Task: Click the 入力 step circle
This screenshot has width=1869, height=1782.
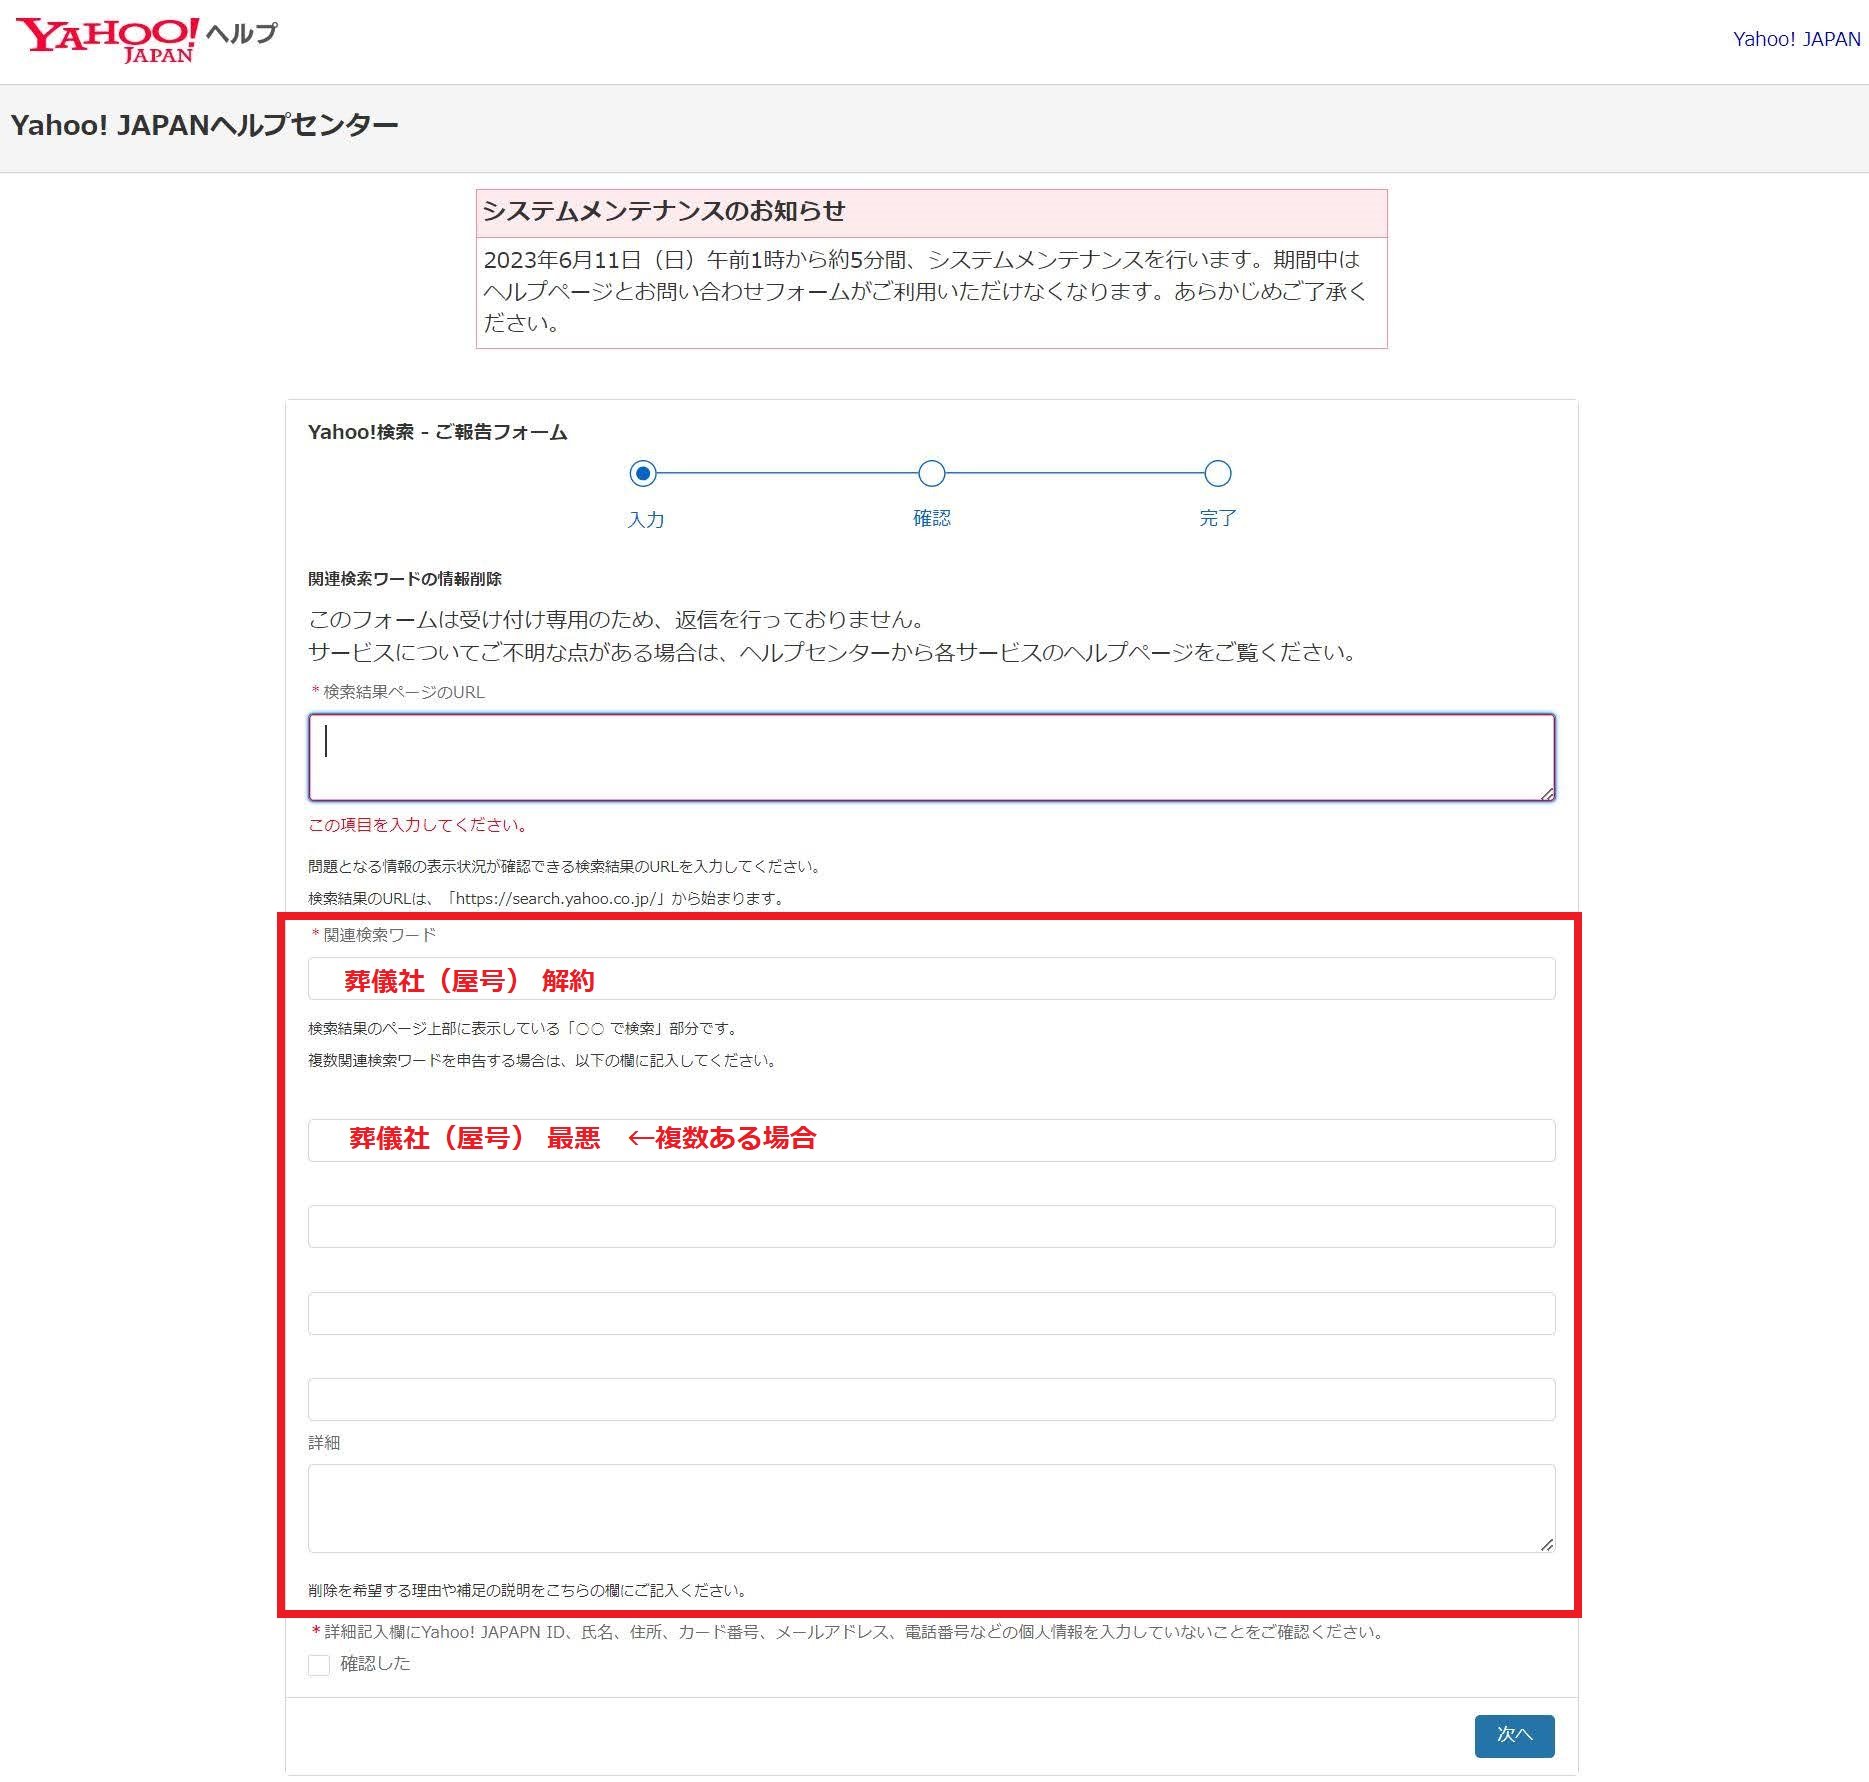Action: [643, 473]
